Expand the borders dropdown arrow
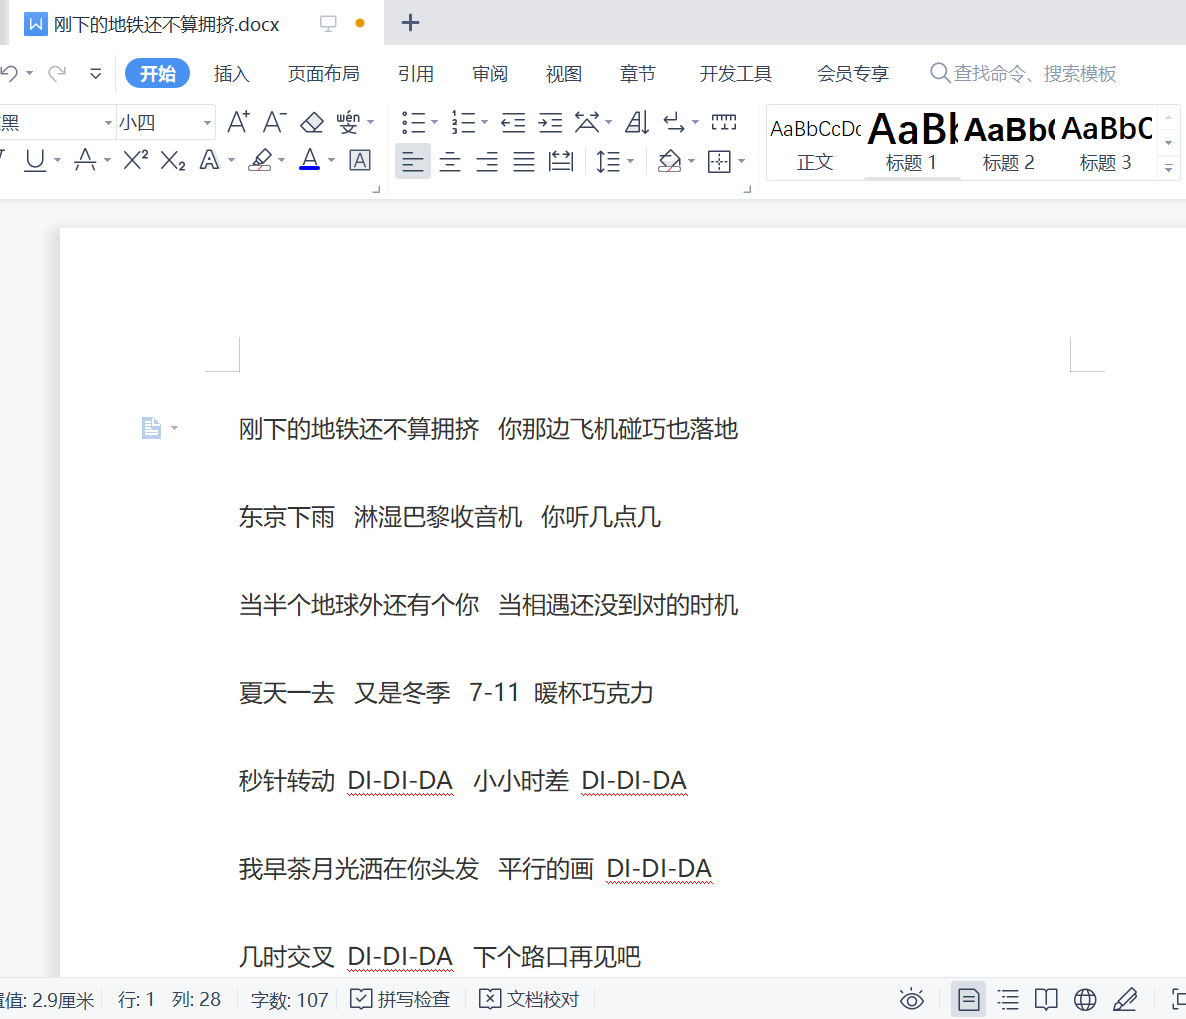This screenshot has width=1186, height=1019. coord(741,161)
